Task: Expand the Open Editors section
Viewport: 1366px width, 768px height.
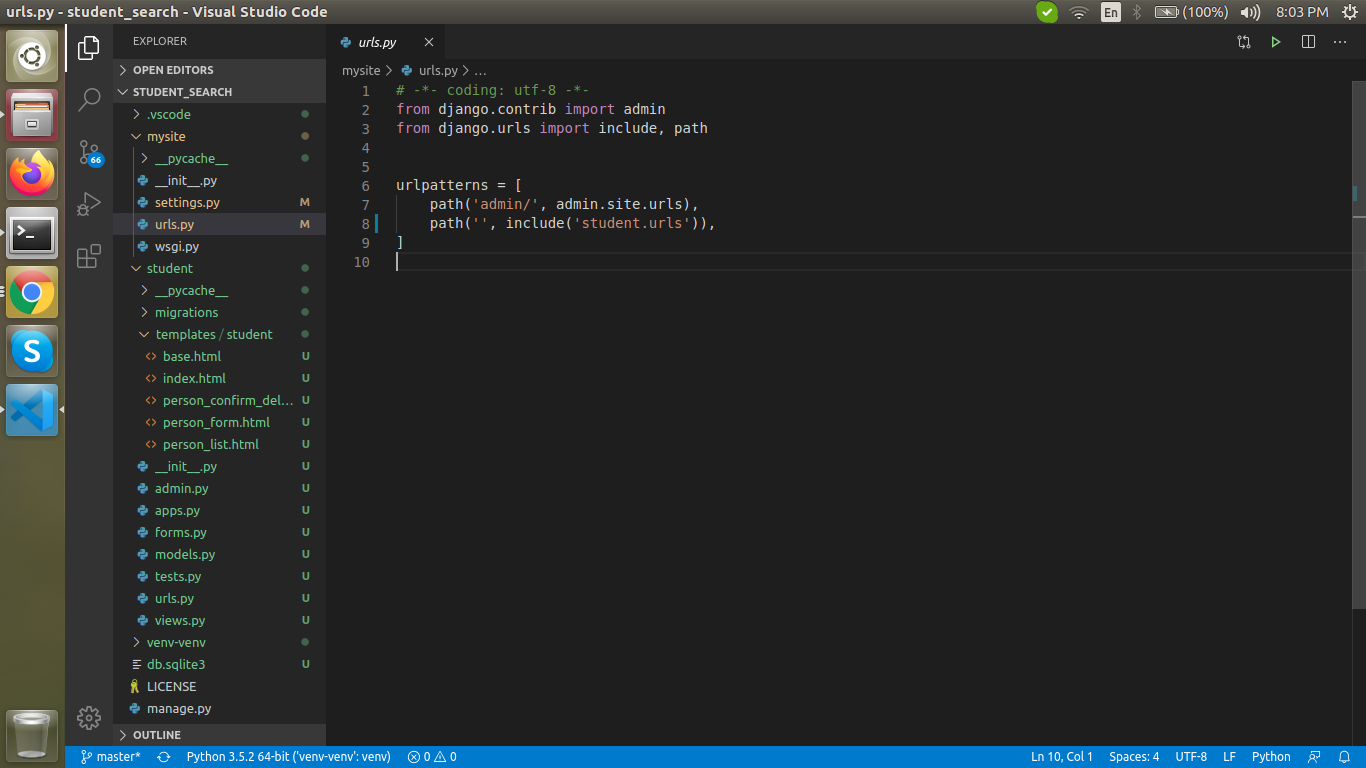Action: [219, 70]
